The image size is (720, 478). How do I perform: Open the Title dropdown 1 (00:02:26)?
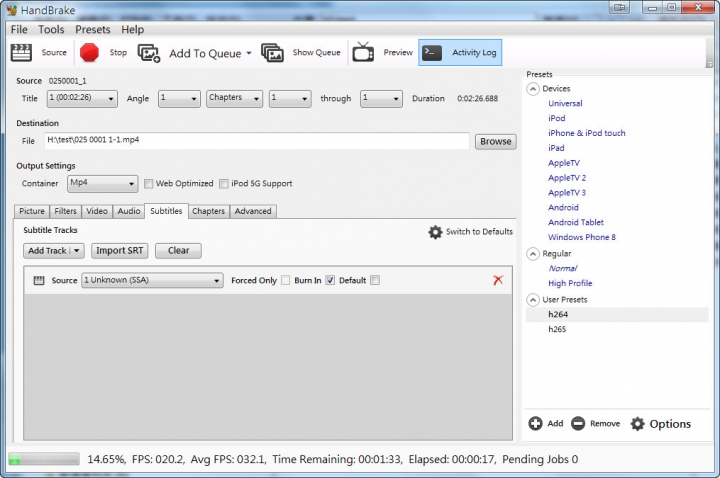[x=82, y=98]
